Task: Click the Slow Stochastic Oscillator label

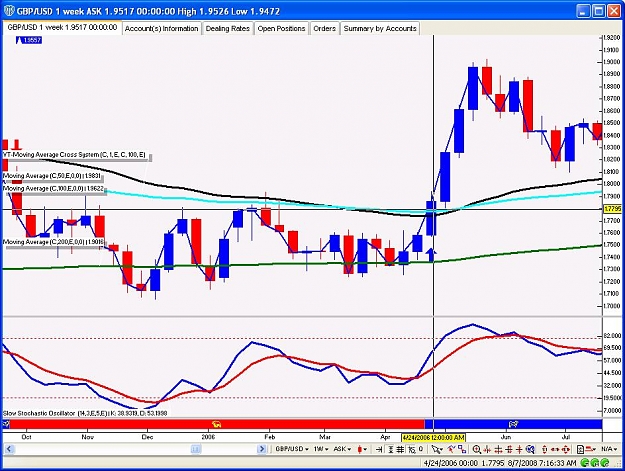Action: (85, 414)
